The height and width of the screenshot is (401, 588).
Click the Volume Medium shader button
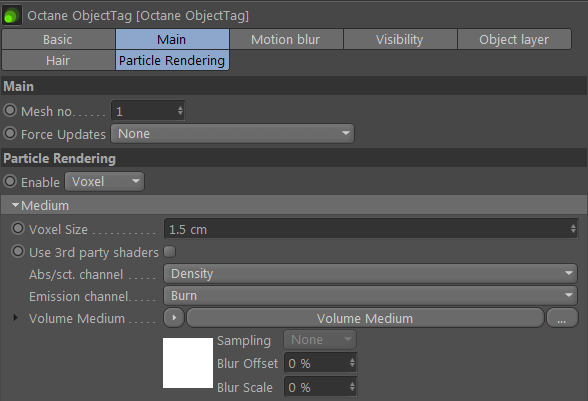(x=365, y=318)
